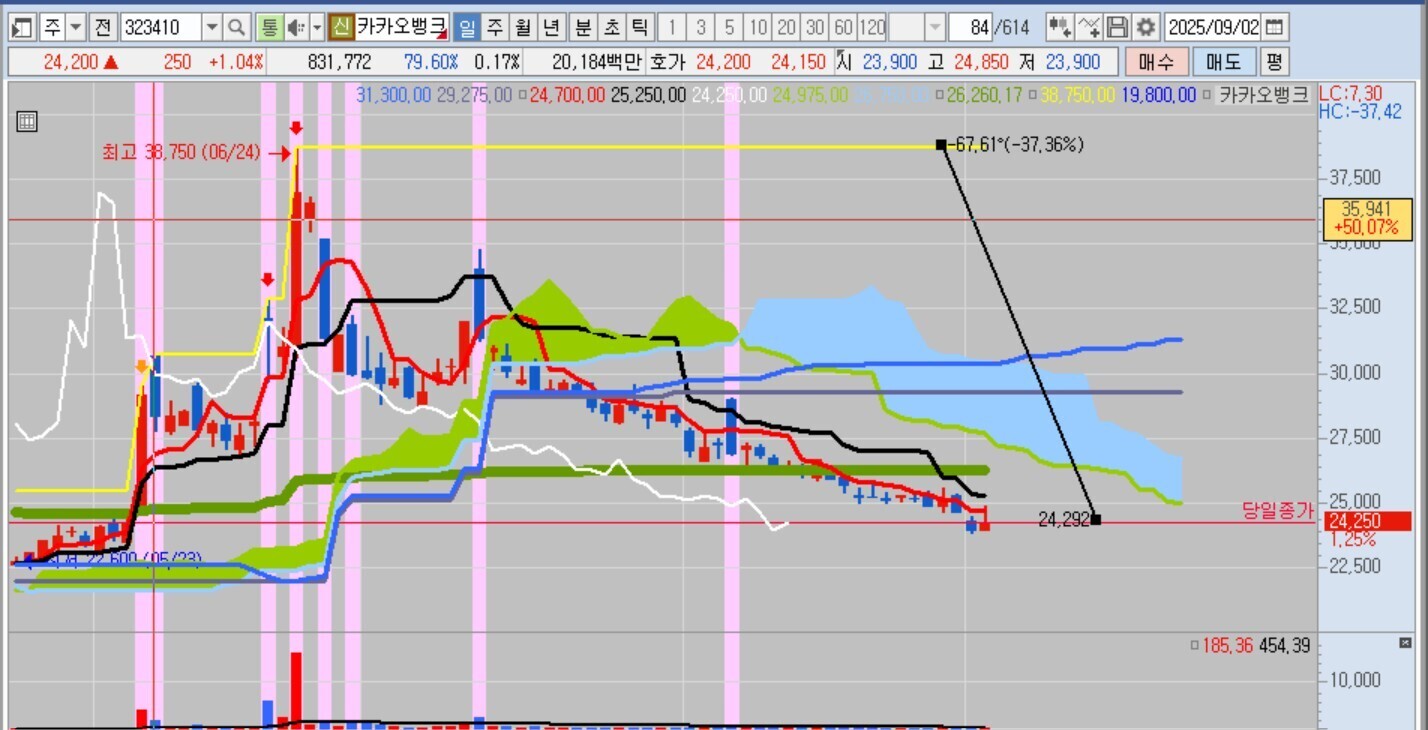
Task: Select the 분 minute chart tab
Action: (x=582, y=27)
